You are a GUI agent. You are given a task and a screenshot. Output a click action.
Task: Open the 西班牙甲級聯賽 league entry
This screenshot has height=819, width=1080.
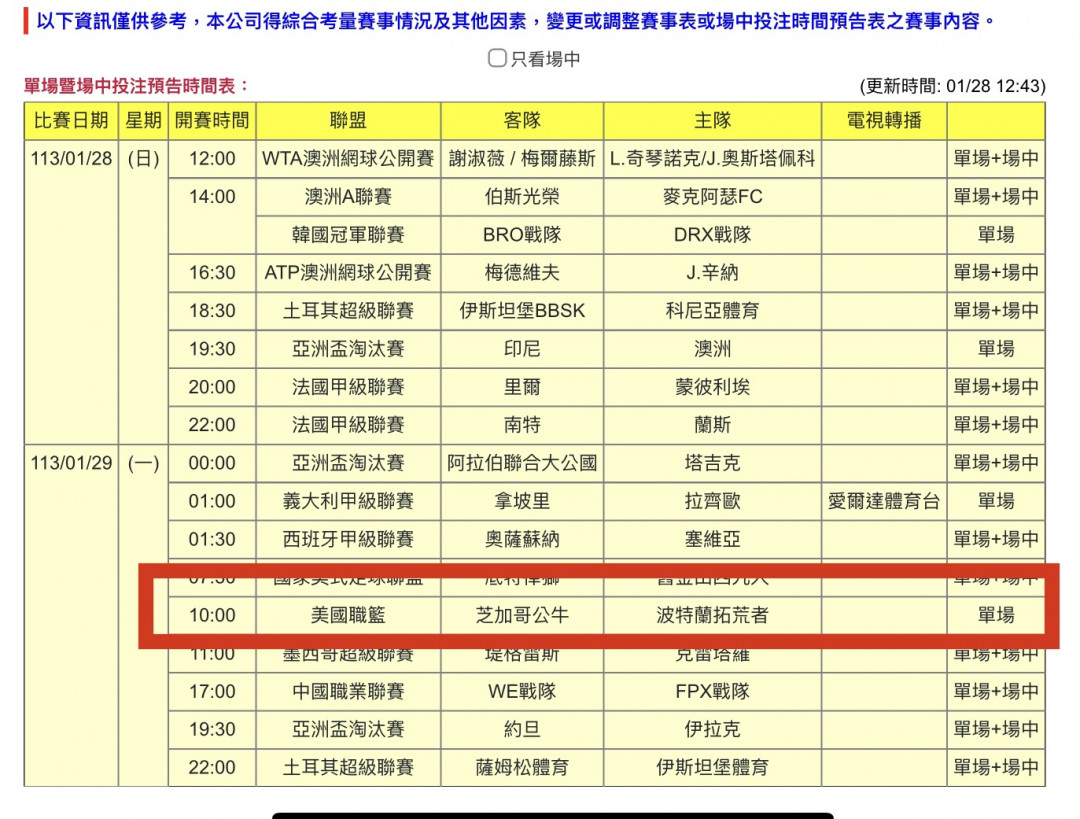[x=348, y=539]
